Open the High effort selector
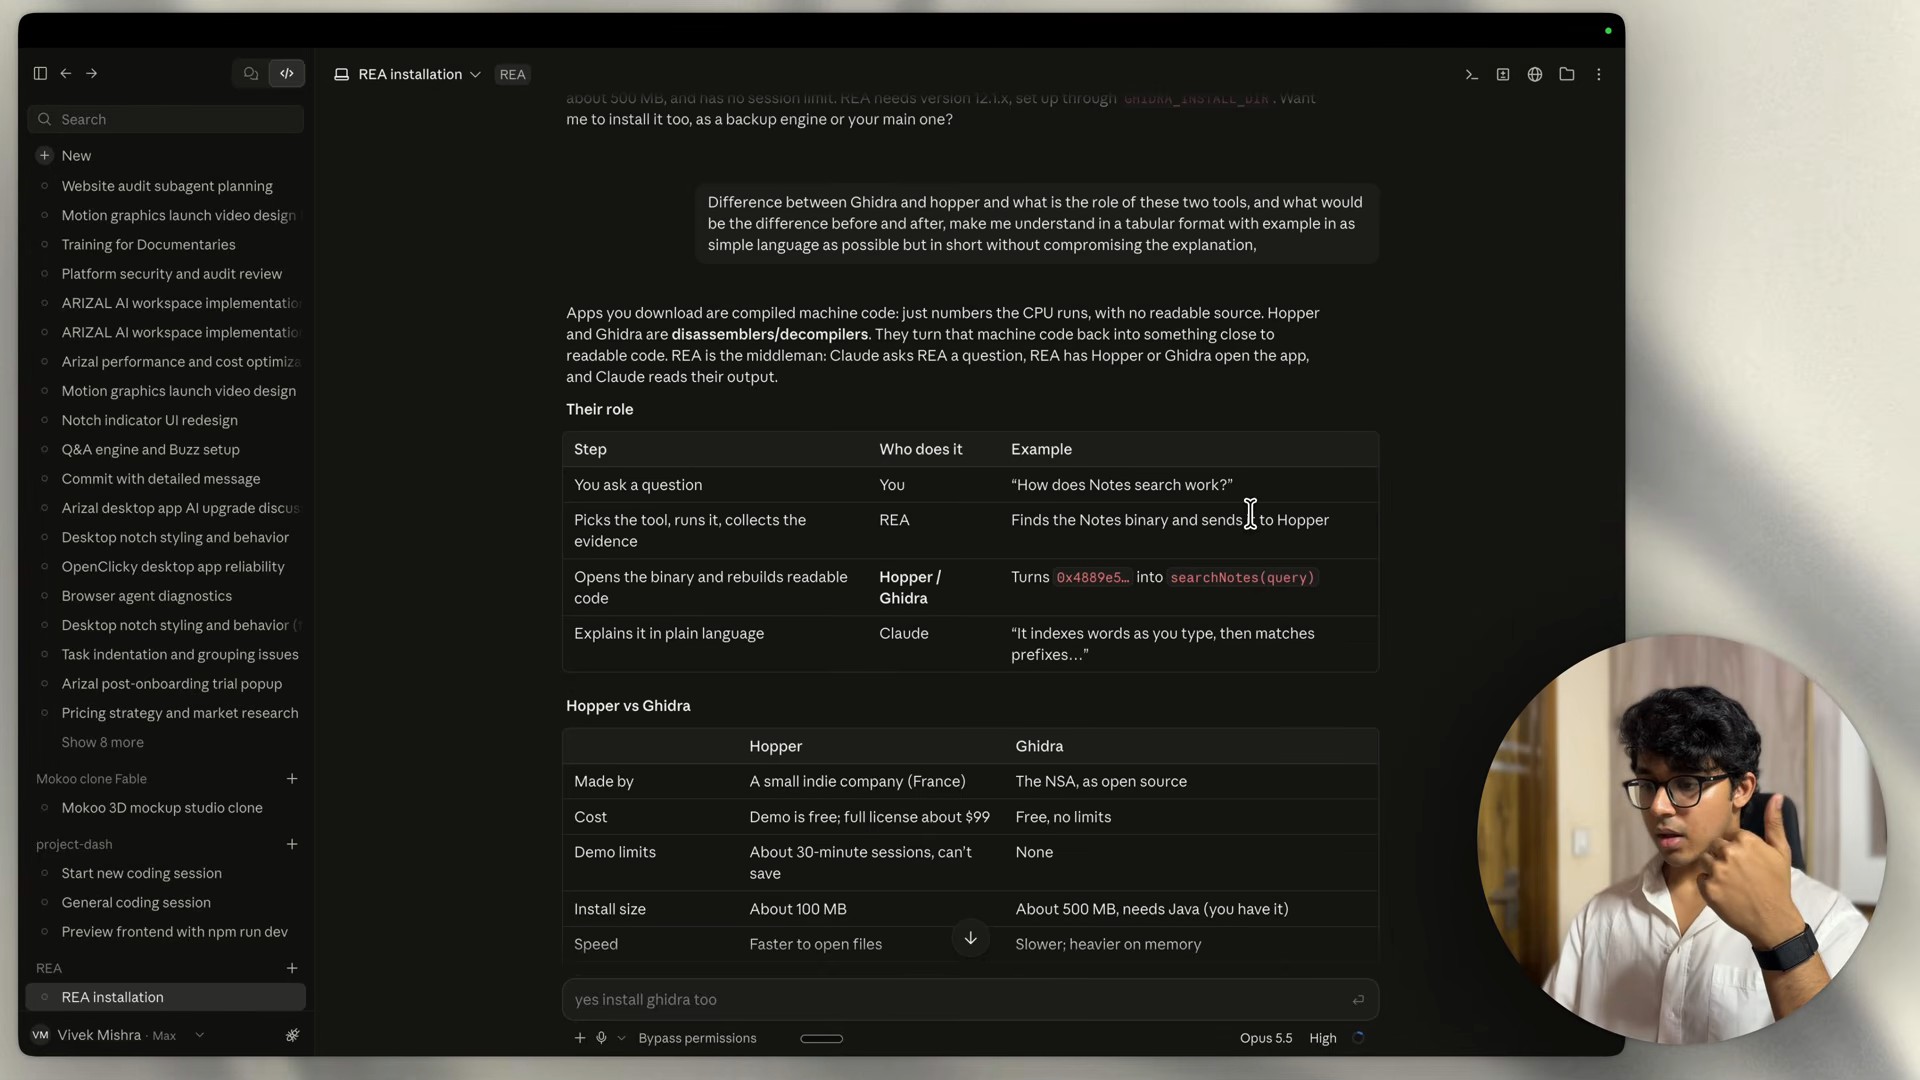This screenshot has width=1920, height=1080. [1323, 1038]
